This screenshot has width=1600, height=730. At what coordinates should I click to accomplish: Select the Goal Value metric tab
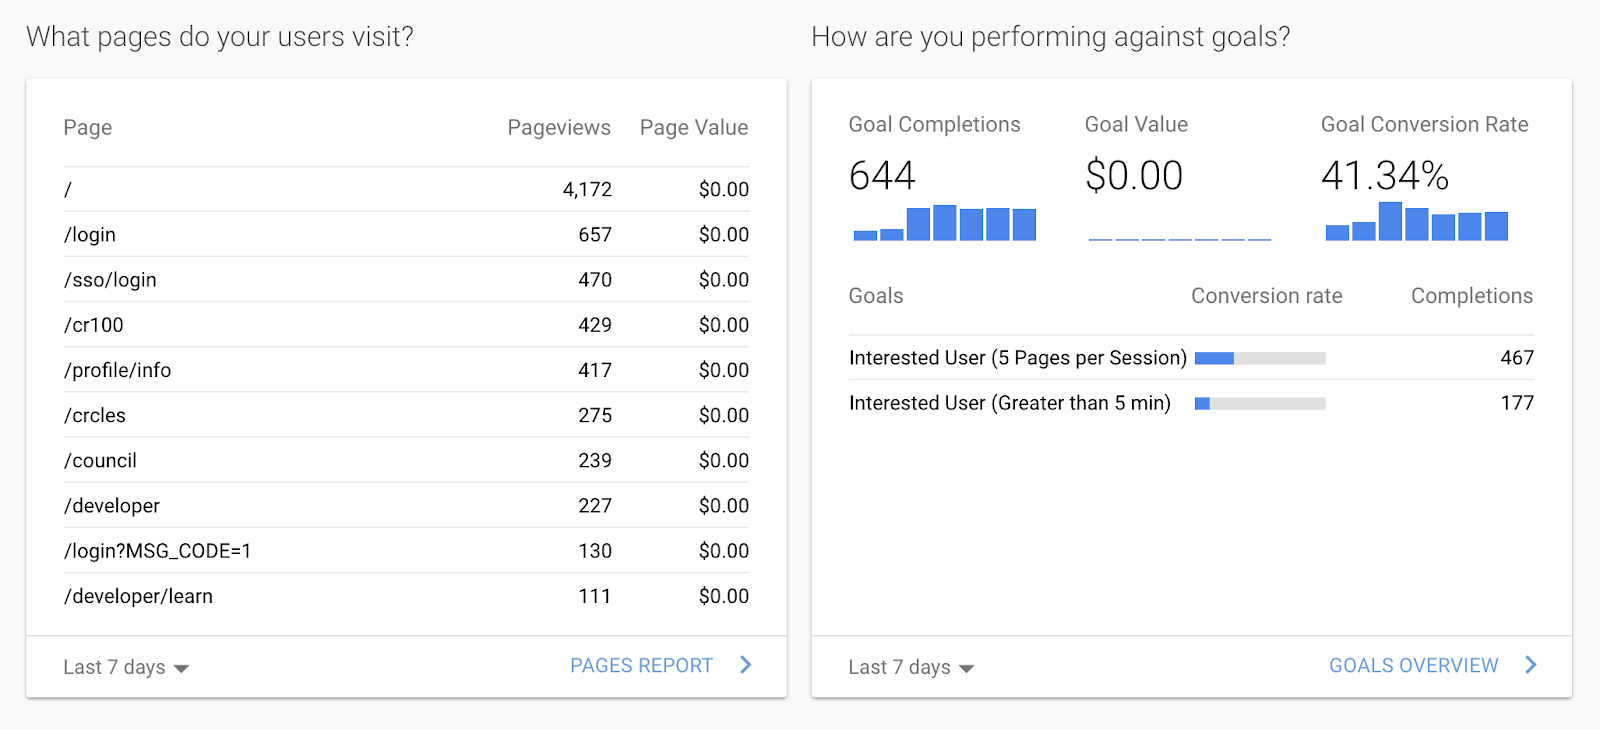coord(1136,125)
